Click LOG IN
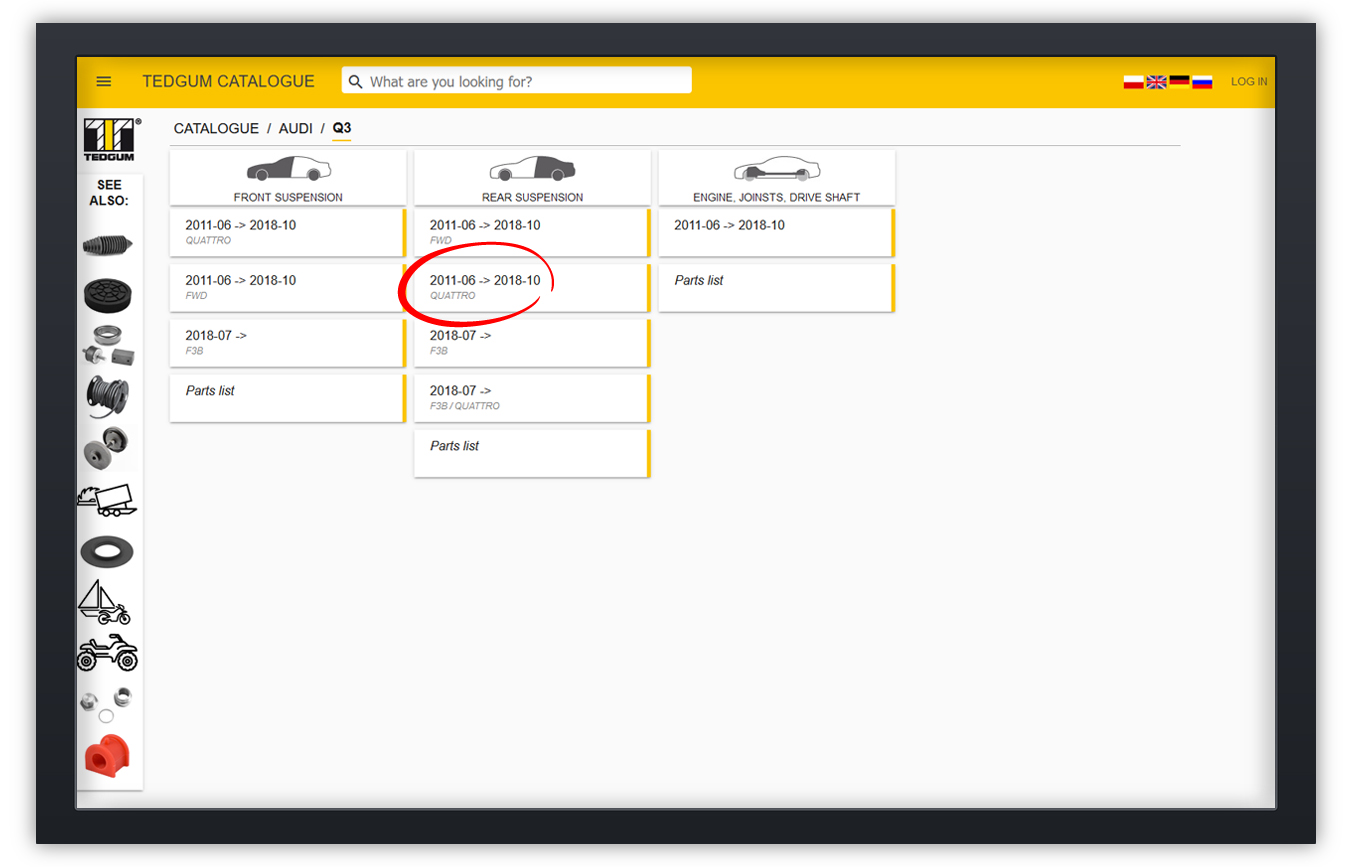1352x867 pixels. pos(1249,82)
